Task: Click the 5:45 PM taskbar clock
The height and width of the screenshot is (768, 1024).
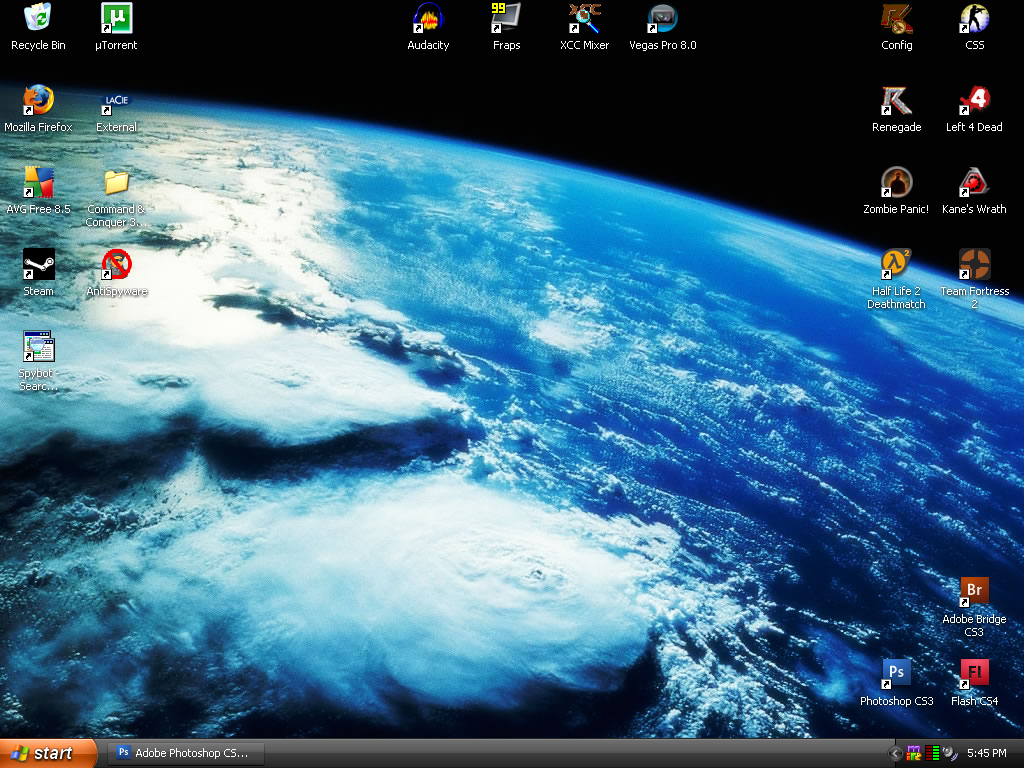Action: click(x=986, y=753)
